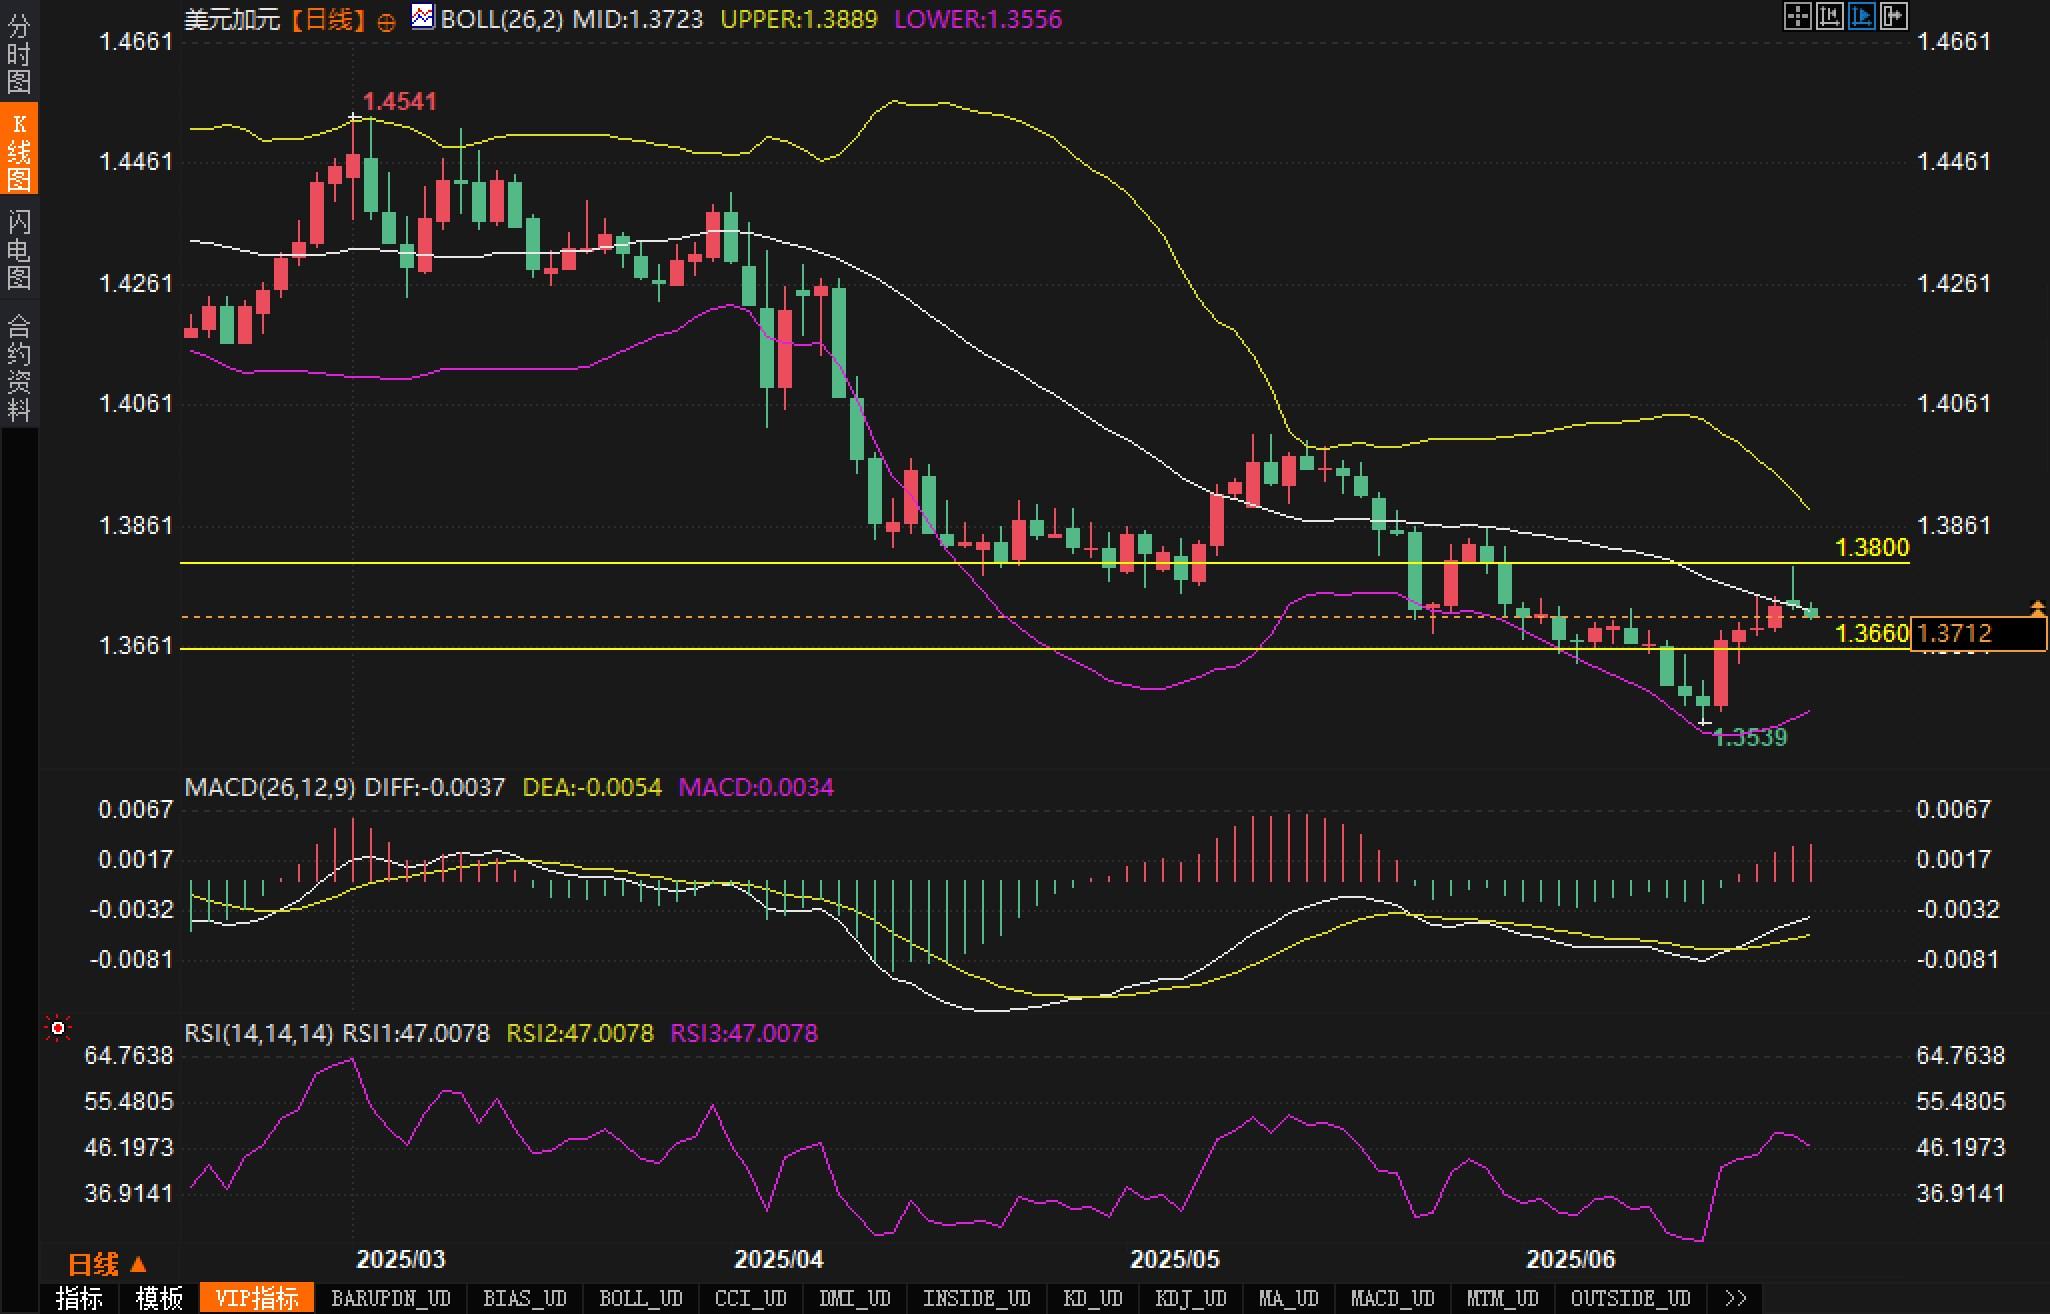Open the 日线 period dropdown at bottom left
This screenshot has width=2050, height=1314.
pyautogui.click(x=107, y=1265)
